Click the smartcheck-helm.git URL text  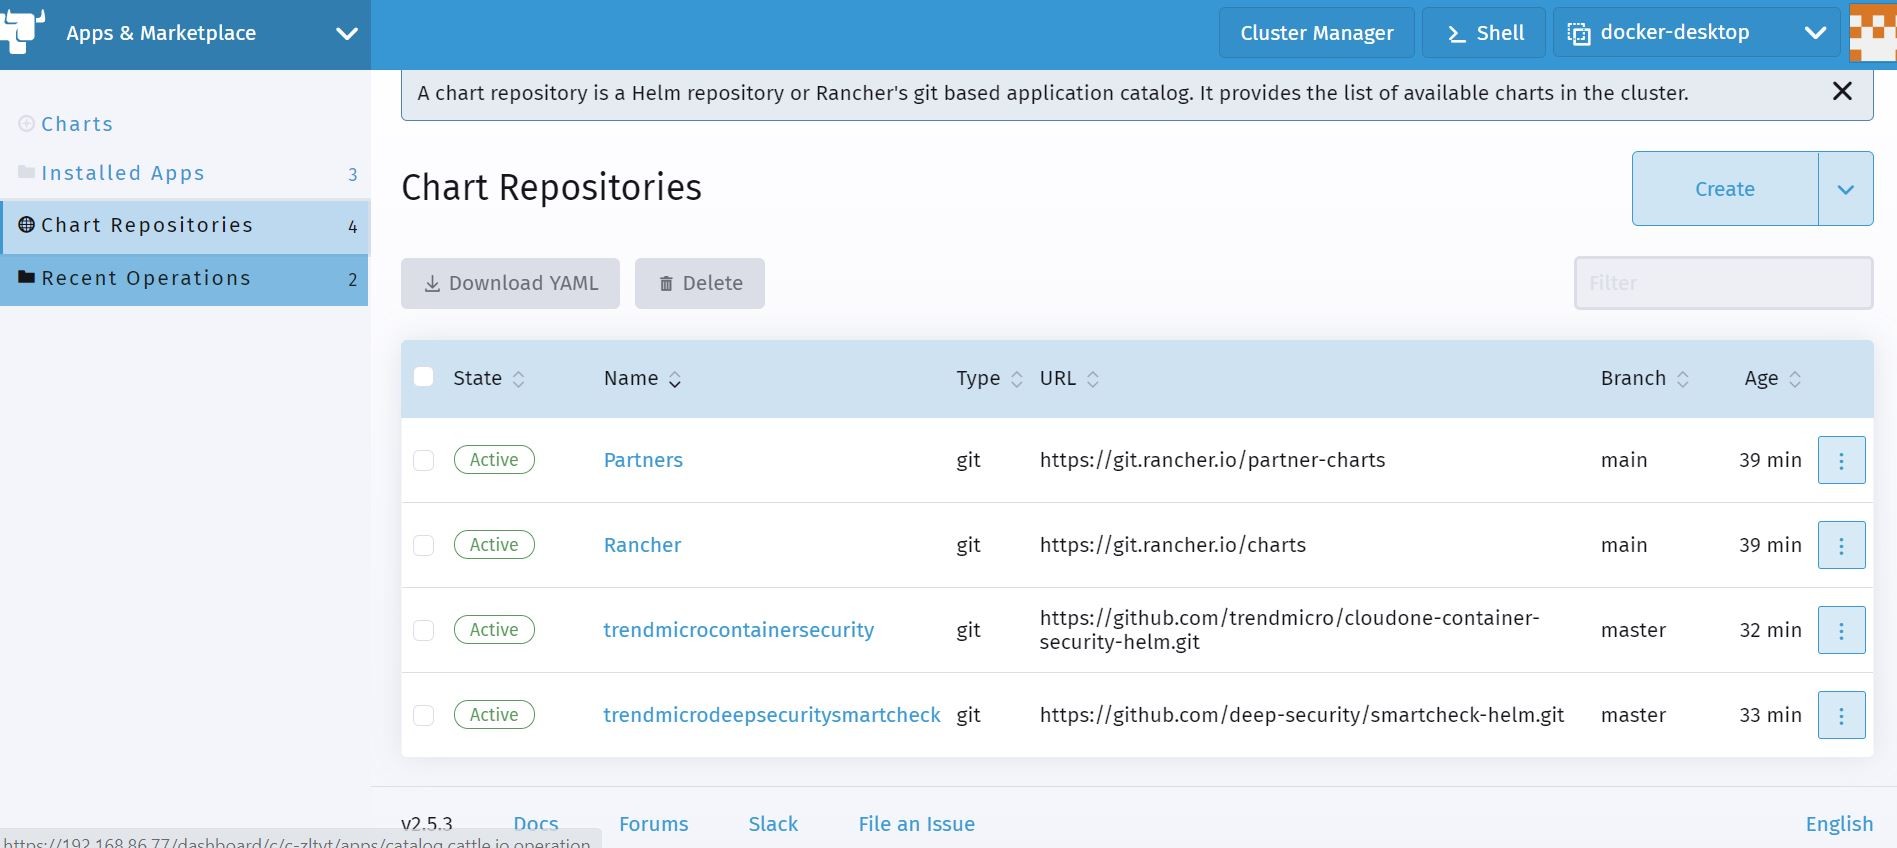point(1302,715)
